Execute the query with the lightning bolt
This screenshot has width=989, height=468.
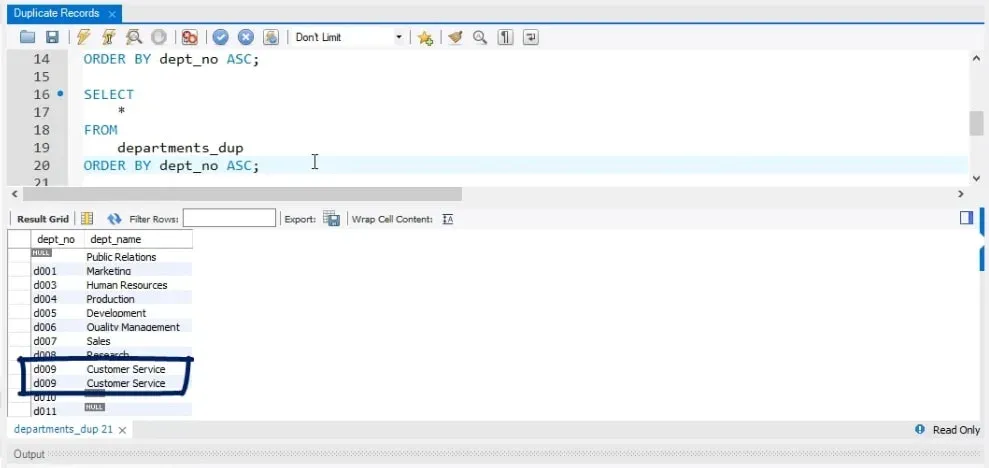click(x=83, y=37)
